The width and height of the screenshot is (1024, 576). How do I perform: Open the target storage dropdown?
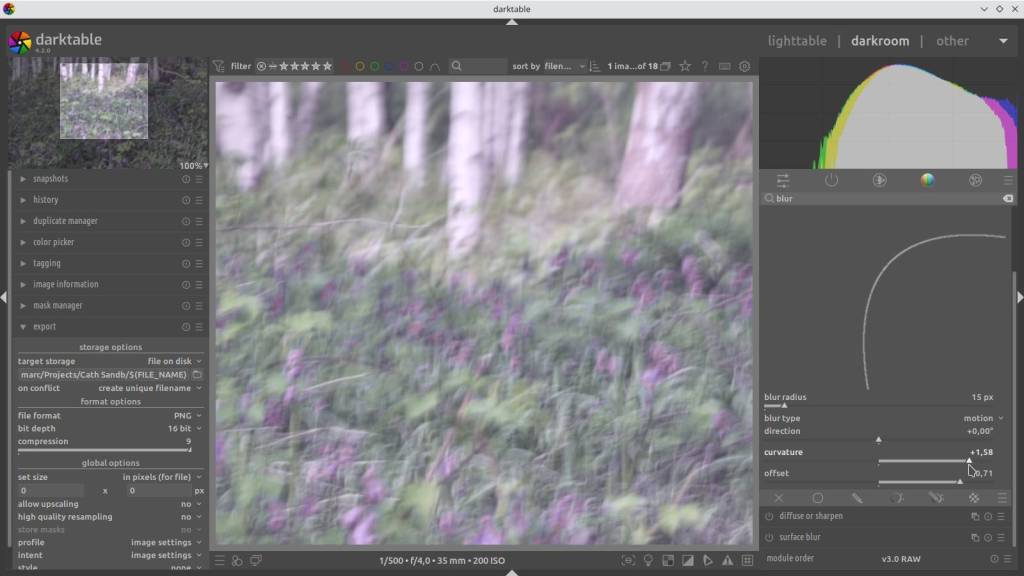[x=110, y=361]
